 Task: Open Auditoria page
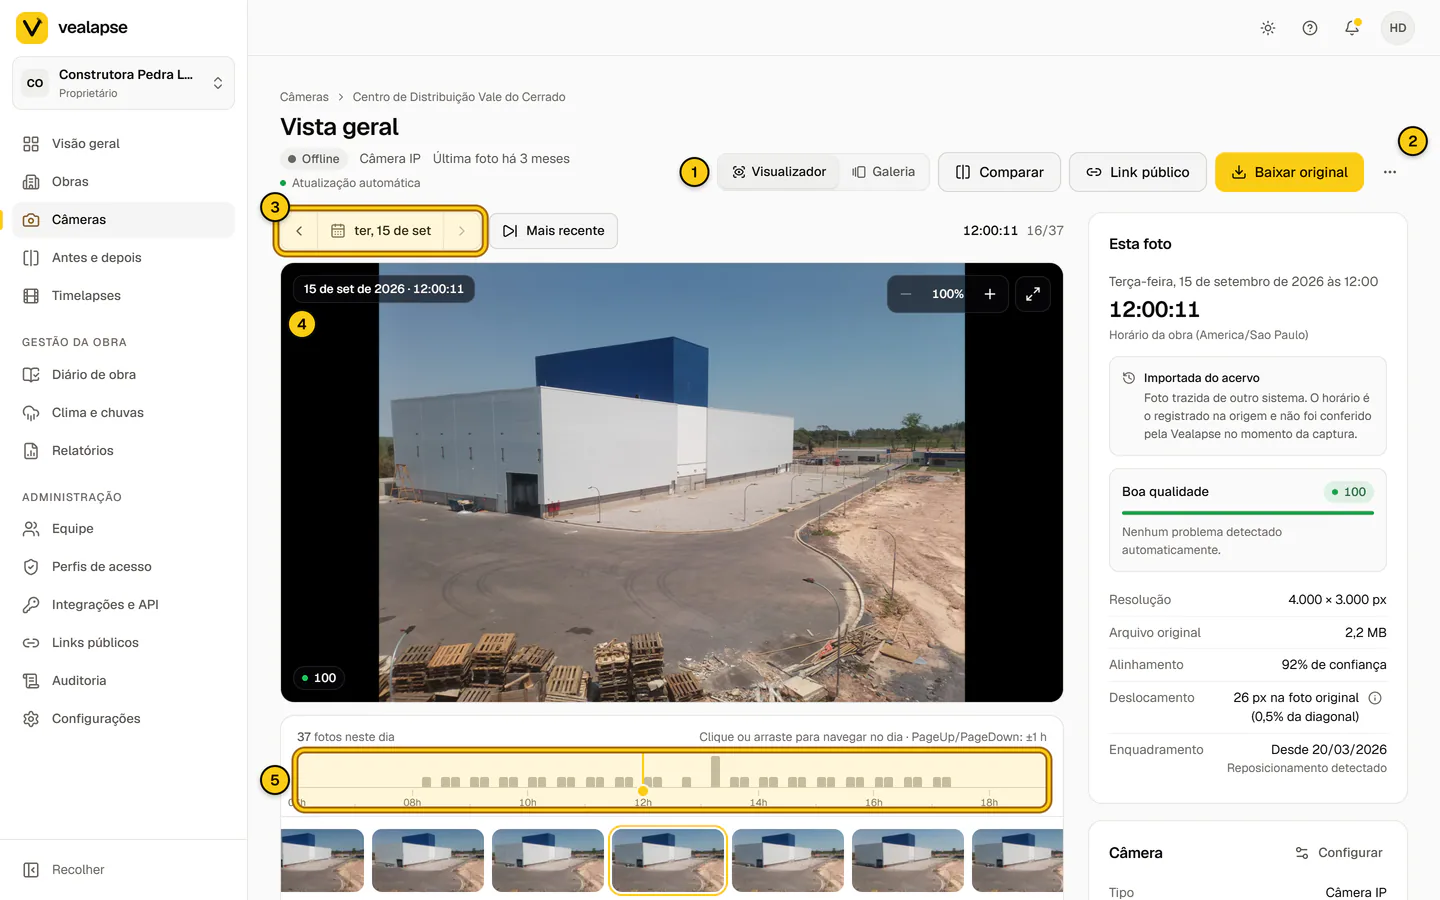(x=123, y=681)
